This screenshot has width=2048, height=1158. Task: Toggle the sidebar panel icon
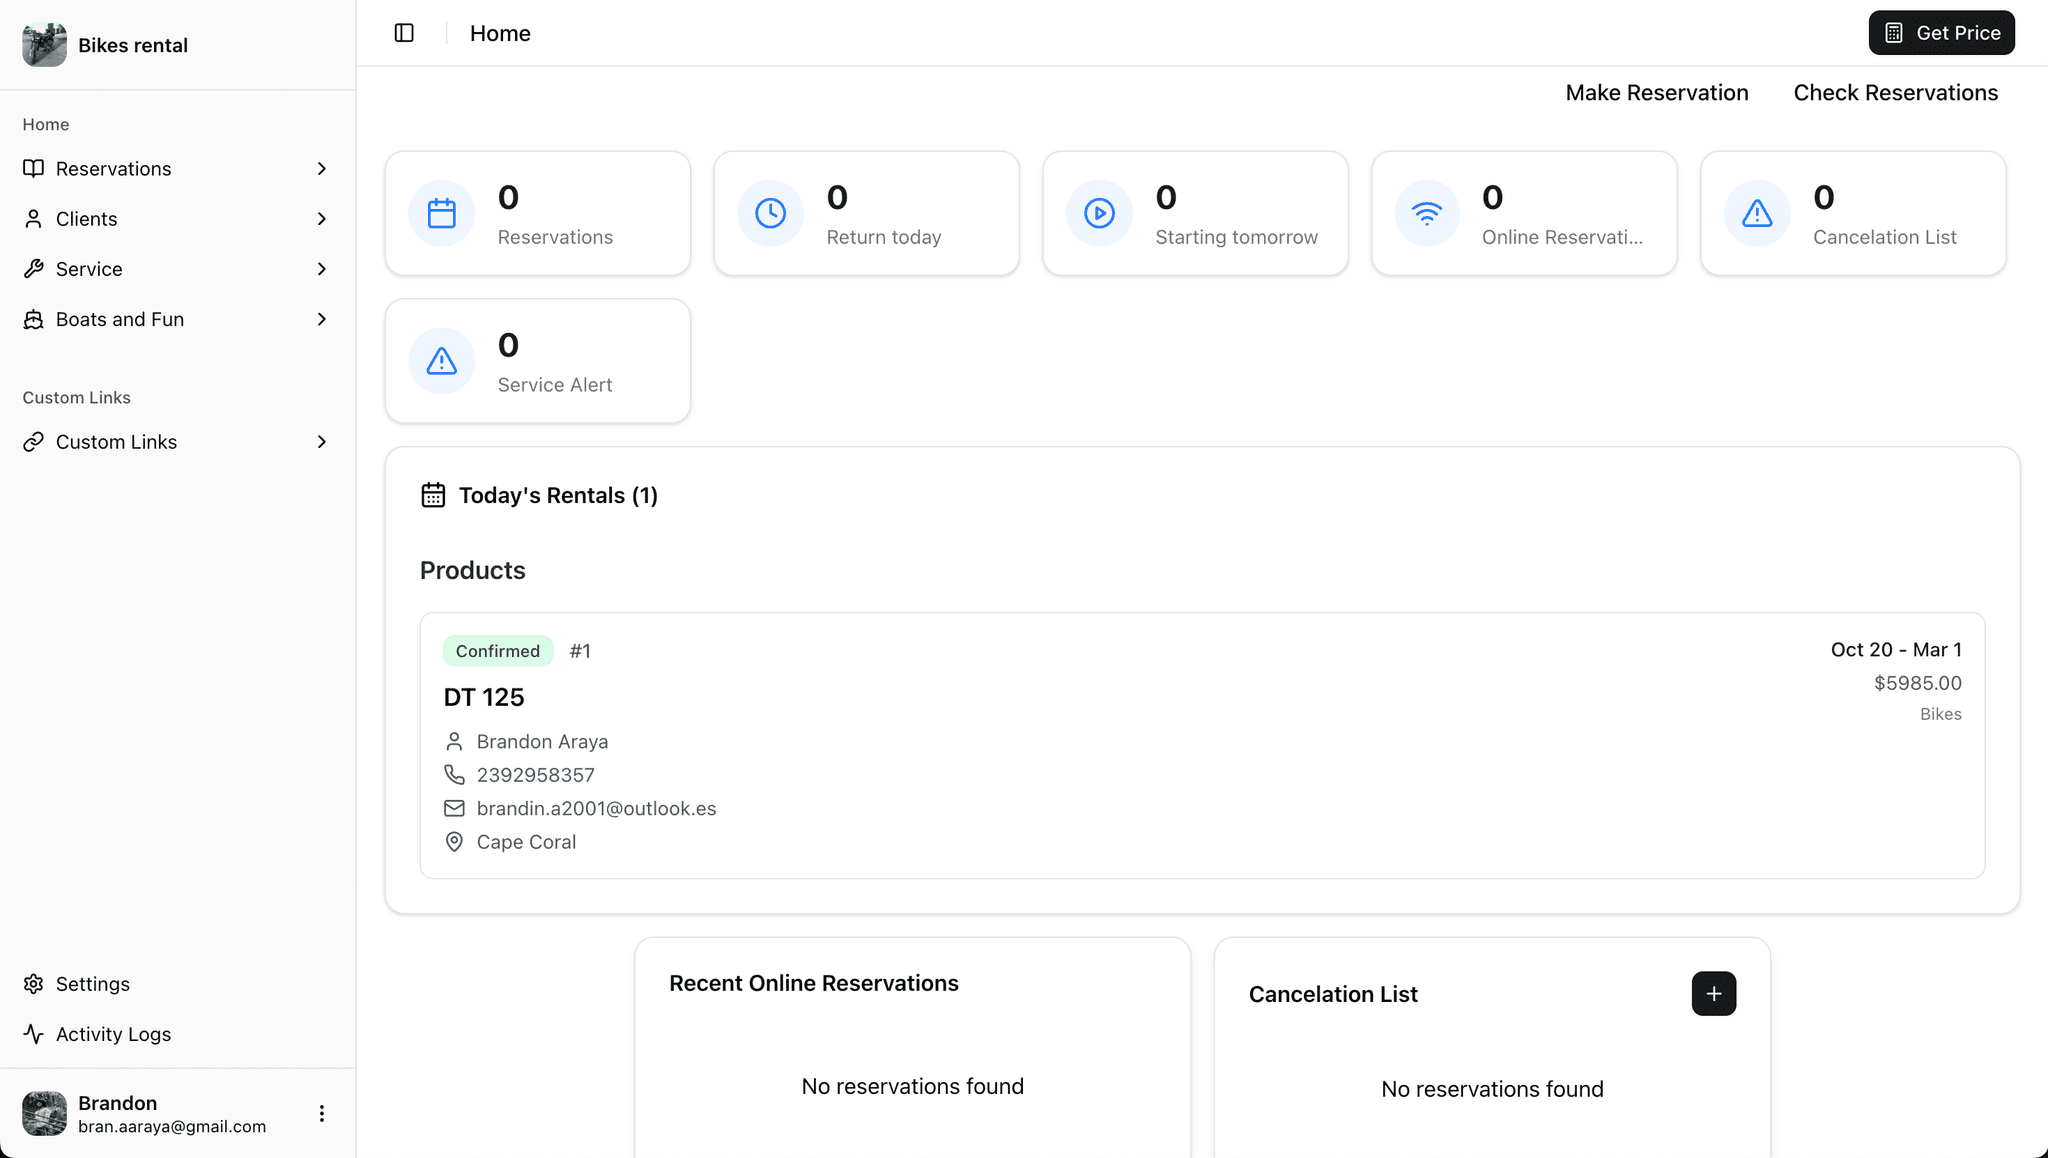click(x=404, y=33)
